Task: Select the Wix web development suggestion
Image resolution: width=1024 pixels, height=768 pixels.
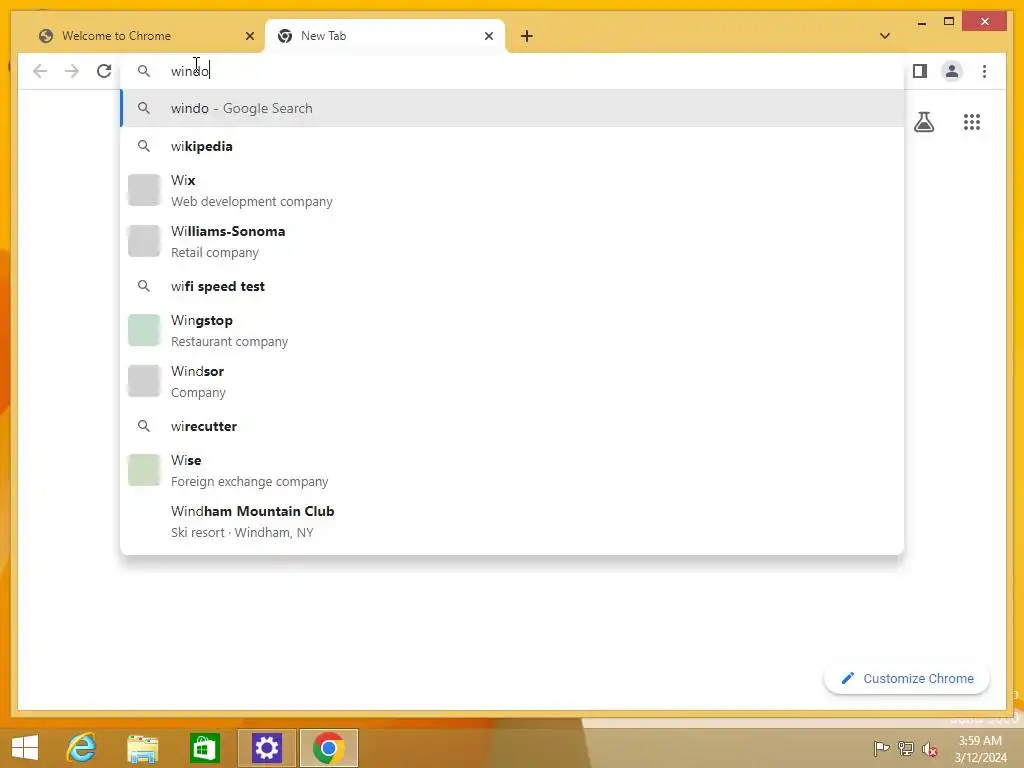Action: click(x=512, y=190)
